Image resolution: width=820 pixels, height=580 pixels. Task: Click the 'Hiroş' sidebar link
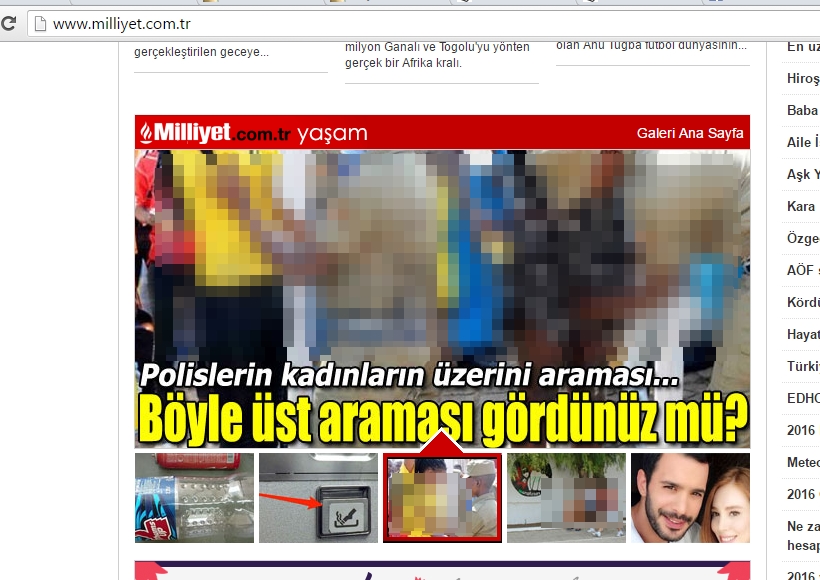coord(802,79)
